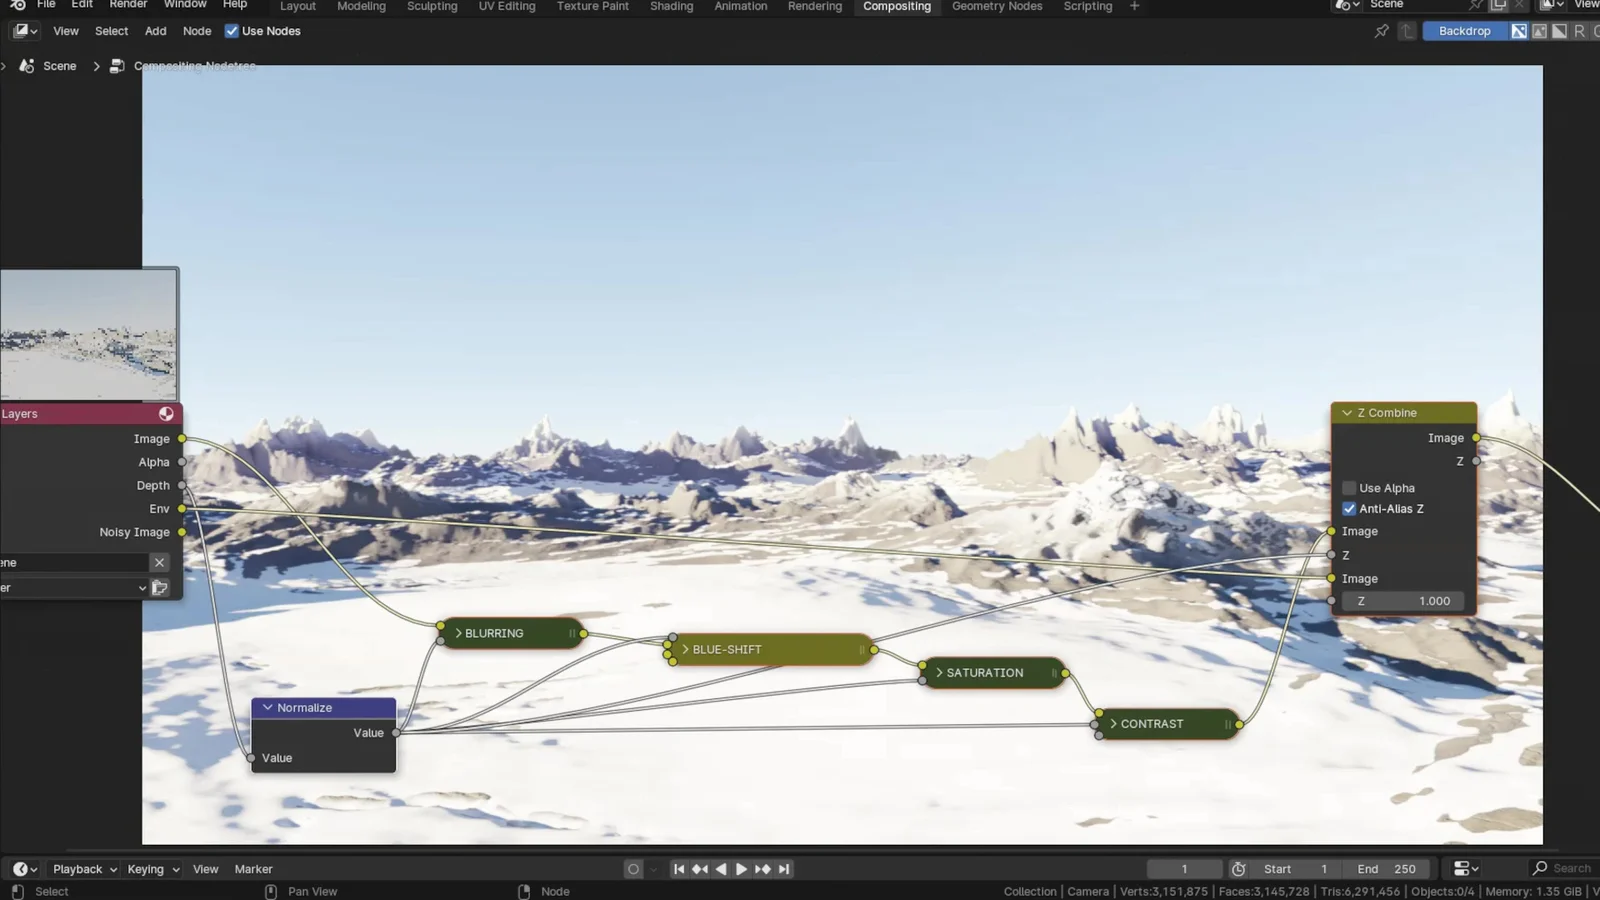Jump to the first frame in timeline
Image resolution: width=1600 pixels, height=900 pixels.
pyautogui.click(x=679, y=869)
